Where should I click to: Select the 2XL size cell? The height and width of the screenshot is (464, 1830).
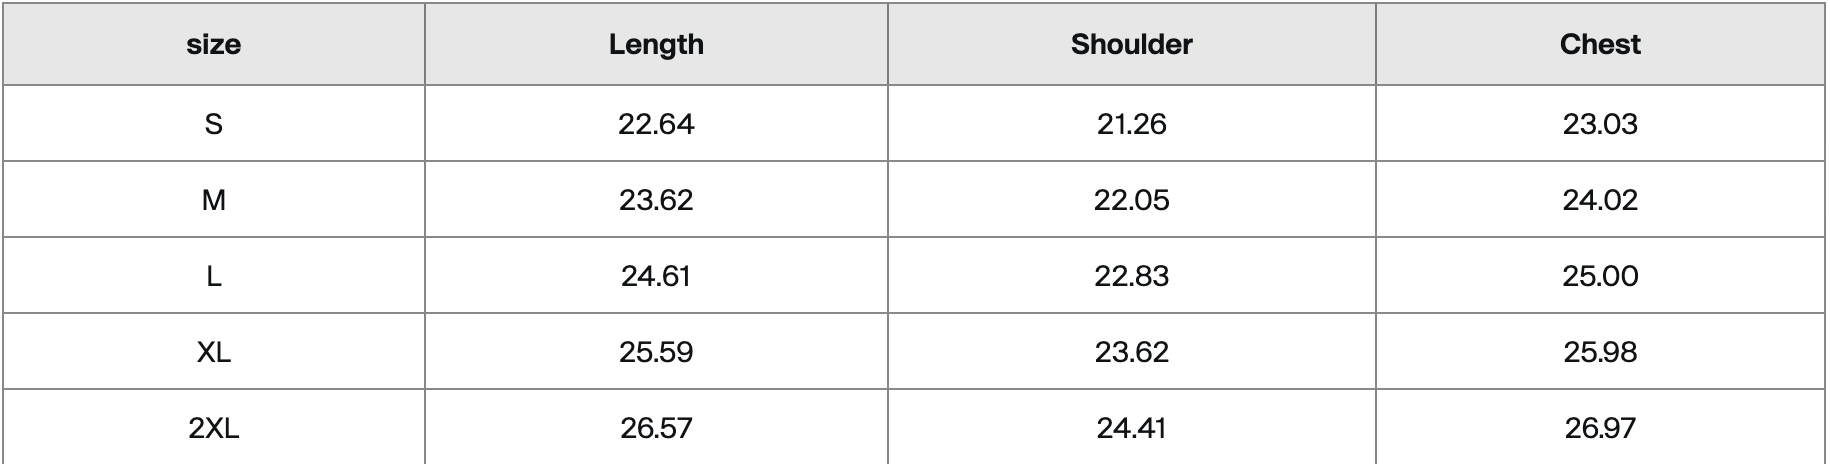[214, 428]
